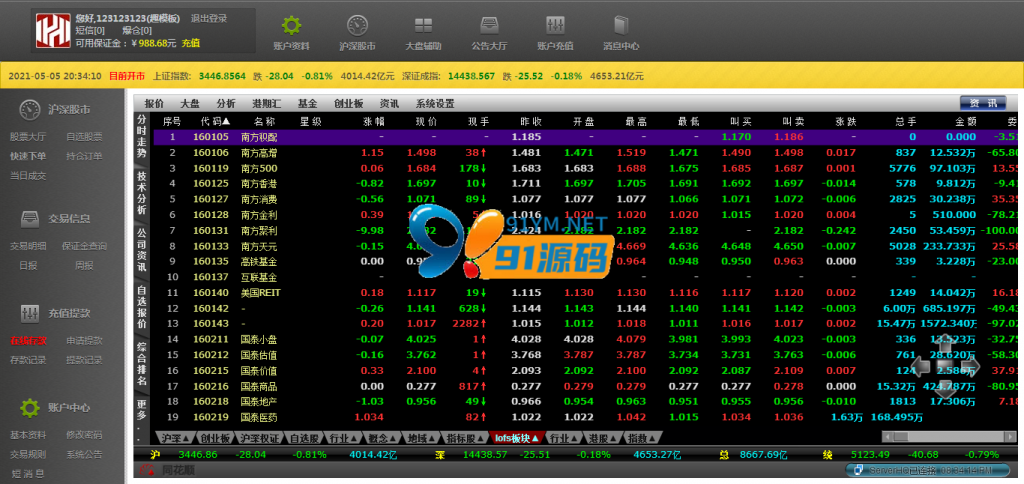Open 公告大厅 inbox icon
The width and height of the screenshot is (1024, 484).
[x=489, y=26]
